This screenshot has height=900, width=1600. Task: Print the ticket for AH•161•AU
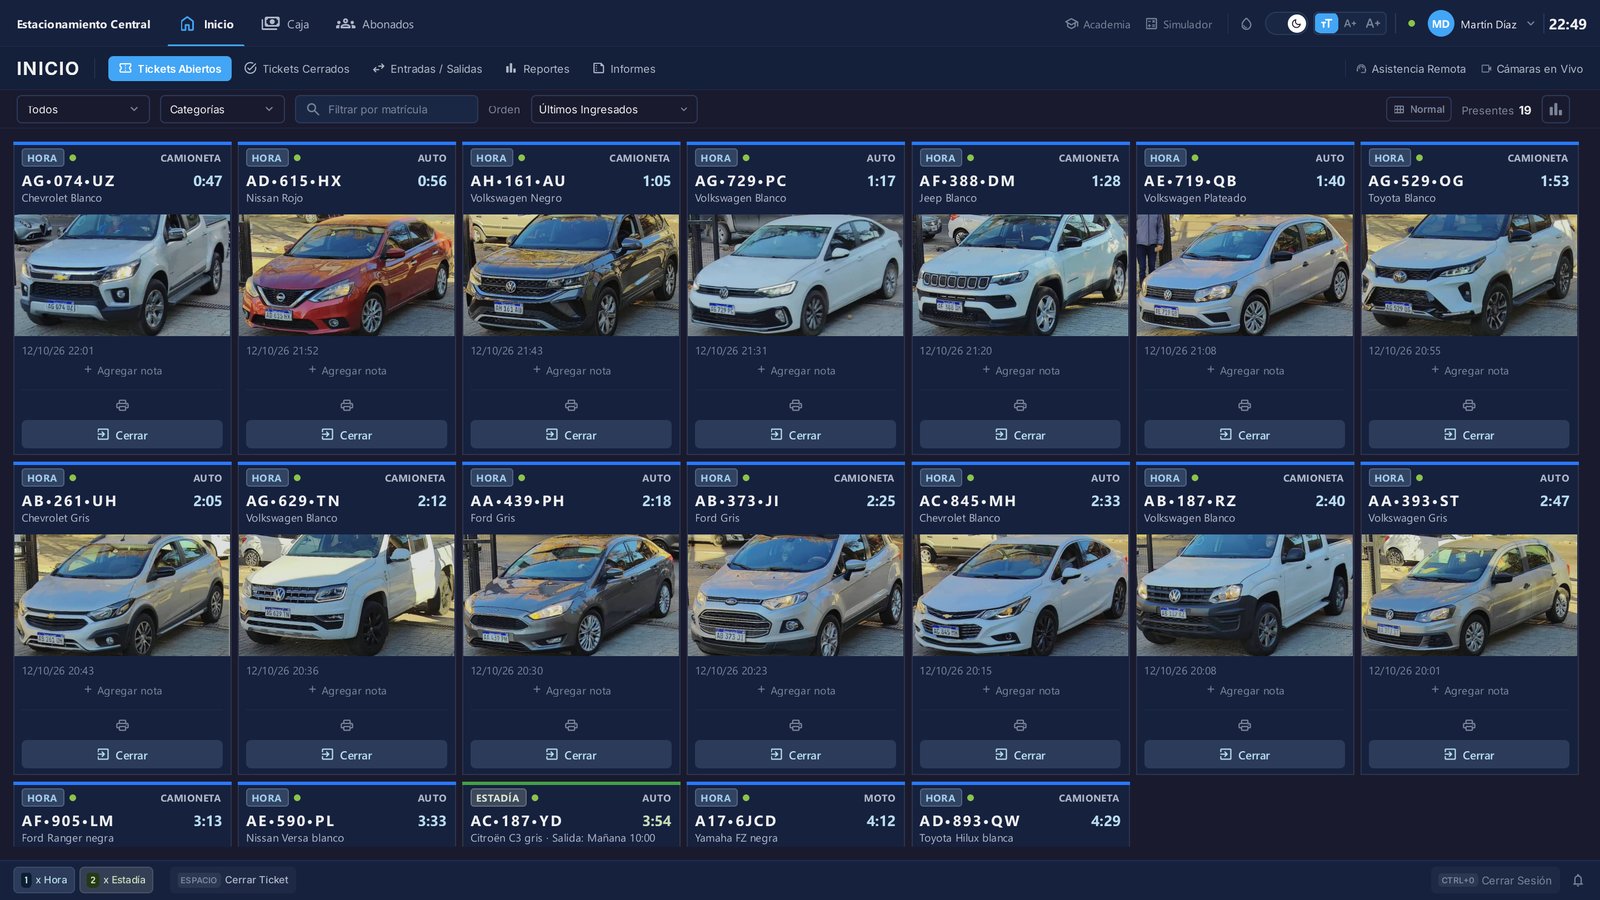tap(571, 405)
